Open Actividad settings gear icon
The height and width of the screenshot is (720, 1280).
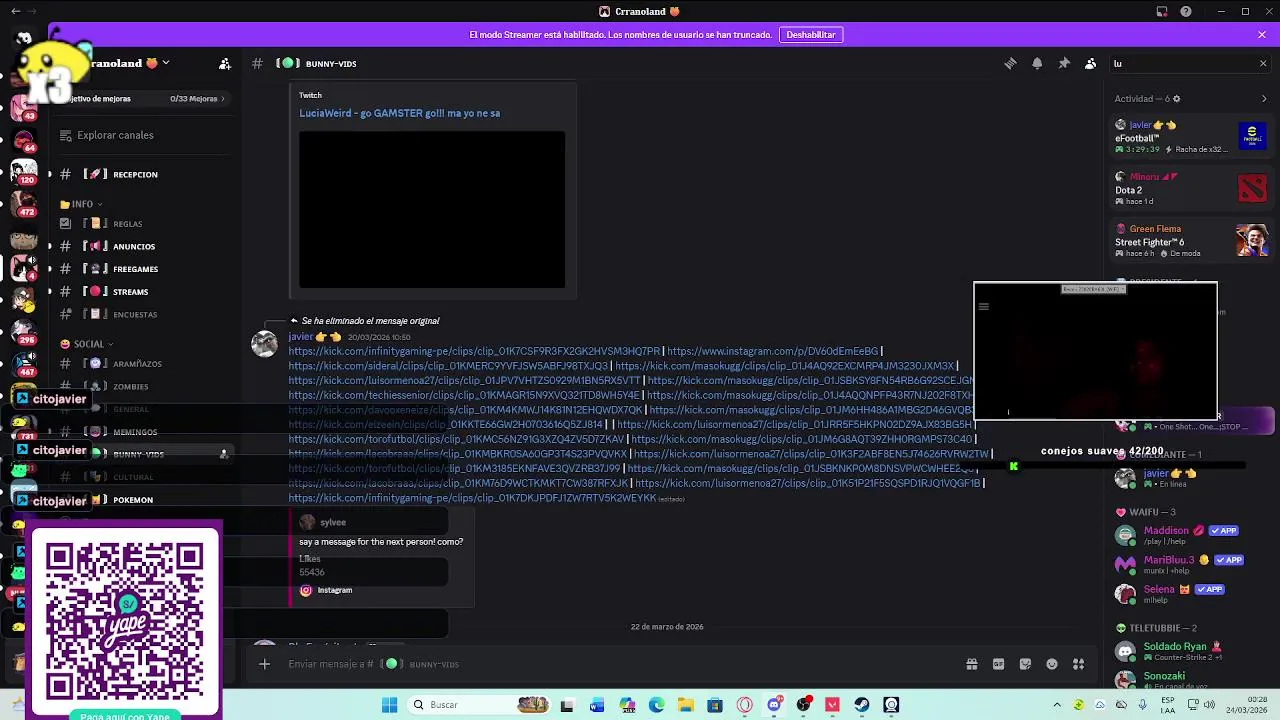pyautogui.click(x=1176, y=99)
